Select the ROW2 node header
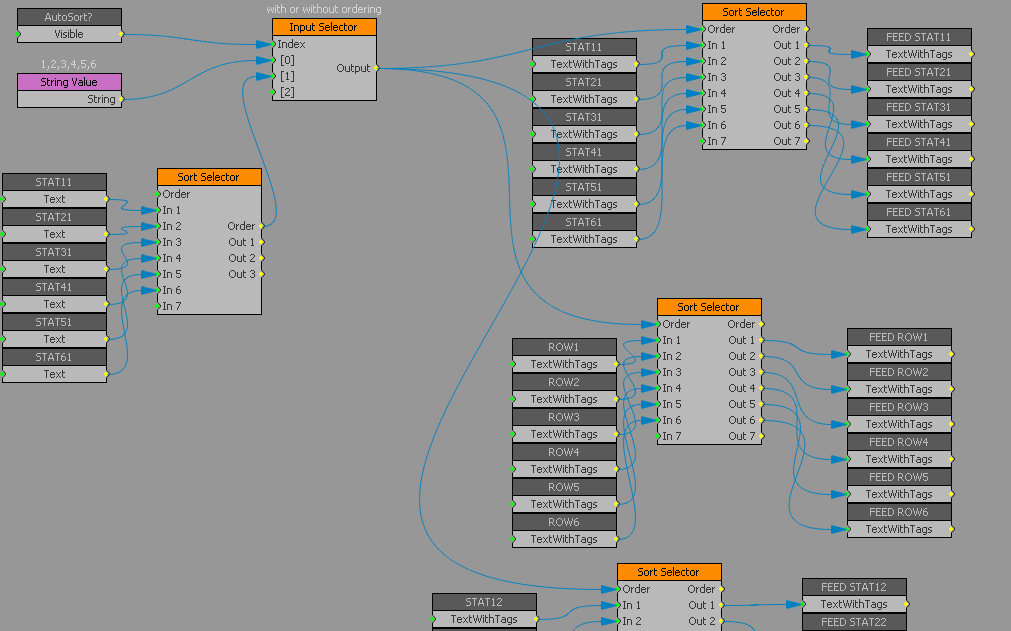 tap(564, 382)
